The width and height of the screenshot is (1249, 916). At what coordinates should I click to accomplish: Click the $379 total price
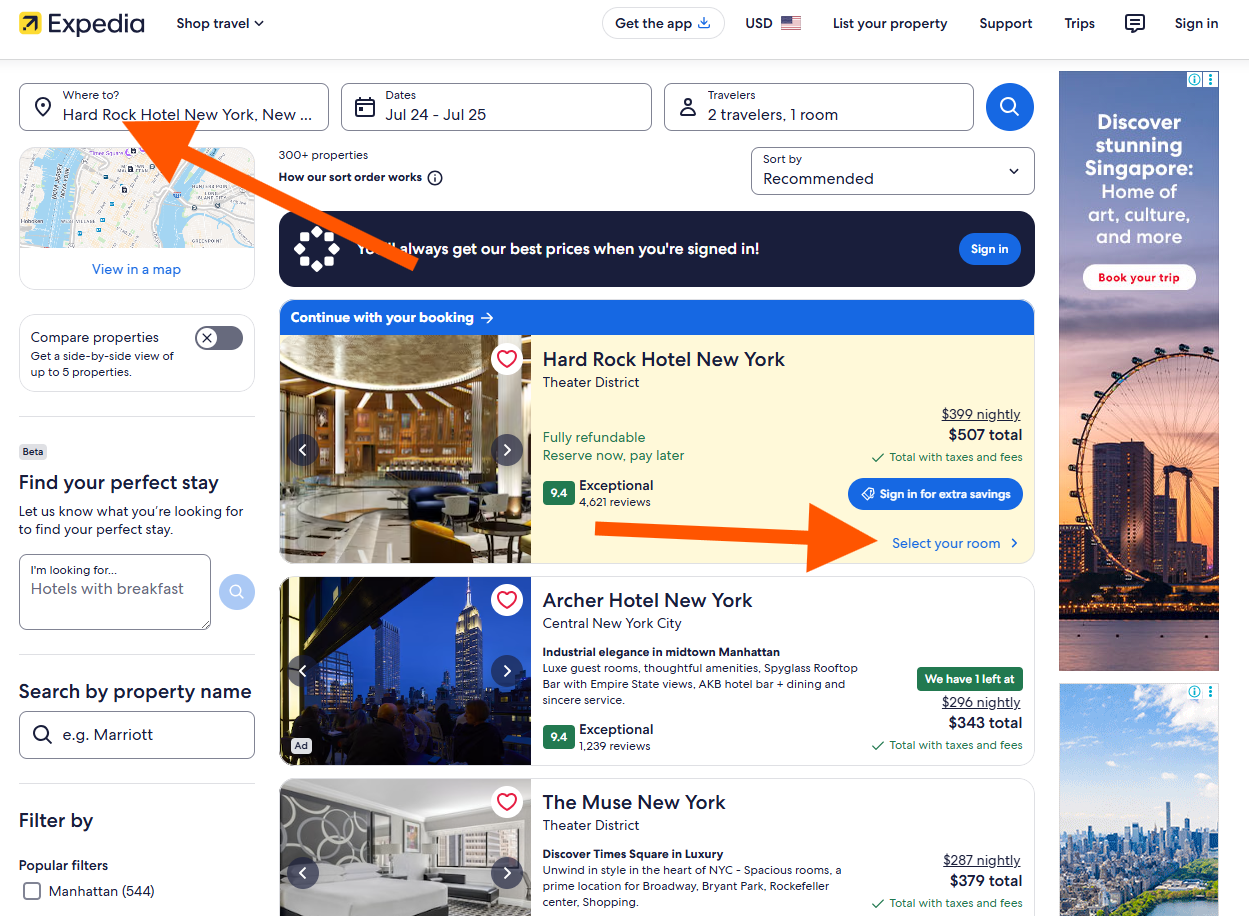pos(985,881)
